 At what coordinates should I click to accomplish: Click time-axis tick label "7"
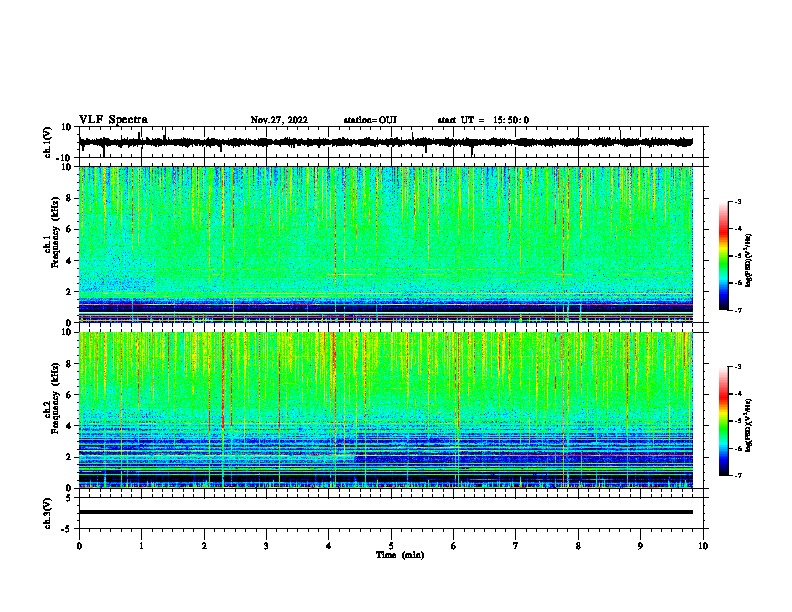(516, 546)
